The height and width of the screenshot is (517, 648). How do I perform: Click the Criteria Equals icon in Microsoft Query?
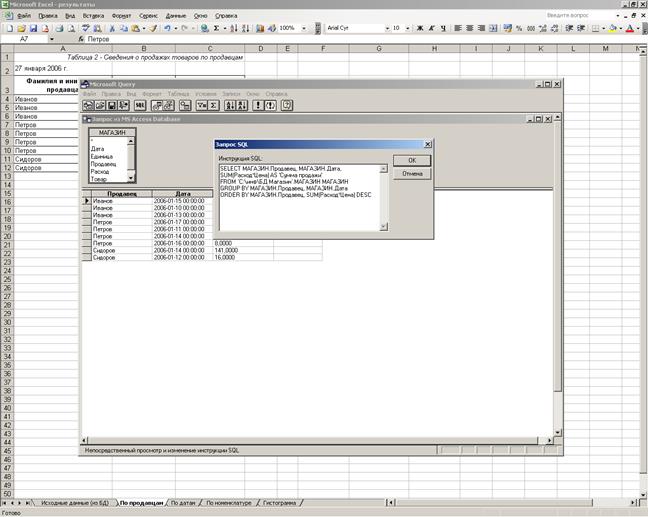pos(202,105)
